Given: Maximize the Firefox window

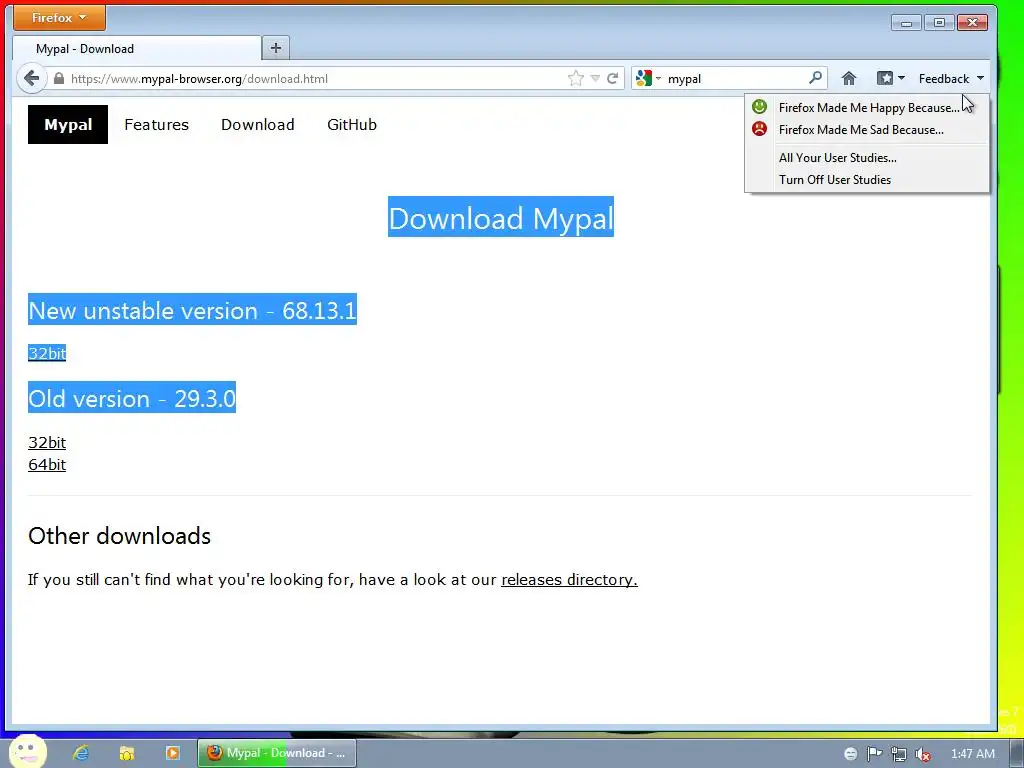Looking at the screenshot, I should (939, 23).
